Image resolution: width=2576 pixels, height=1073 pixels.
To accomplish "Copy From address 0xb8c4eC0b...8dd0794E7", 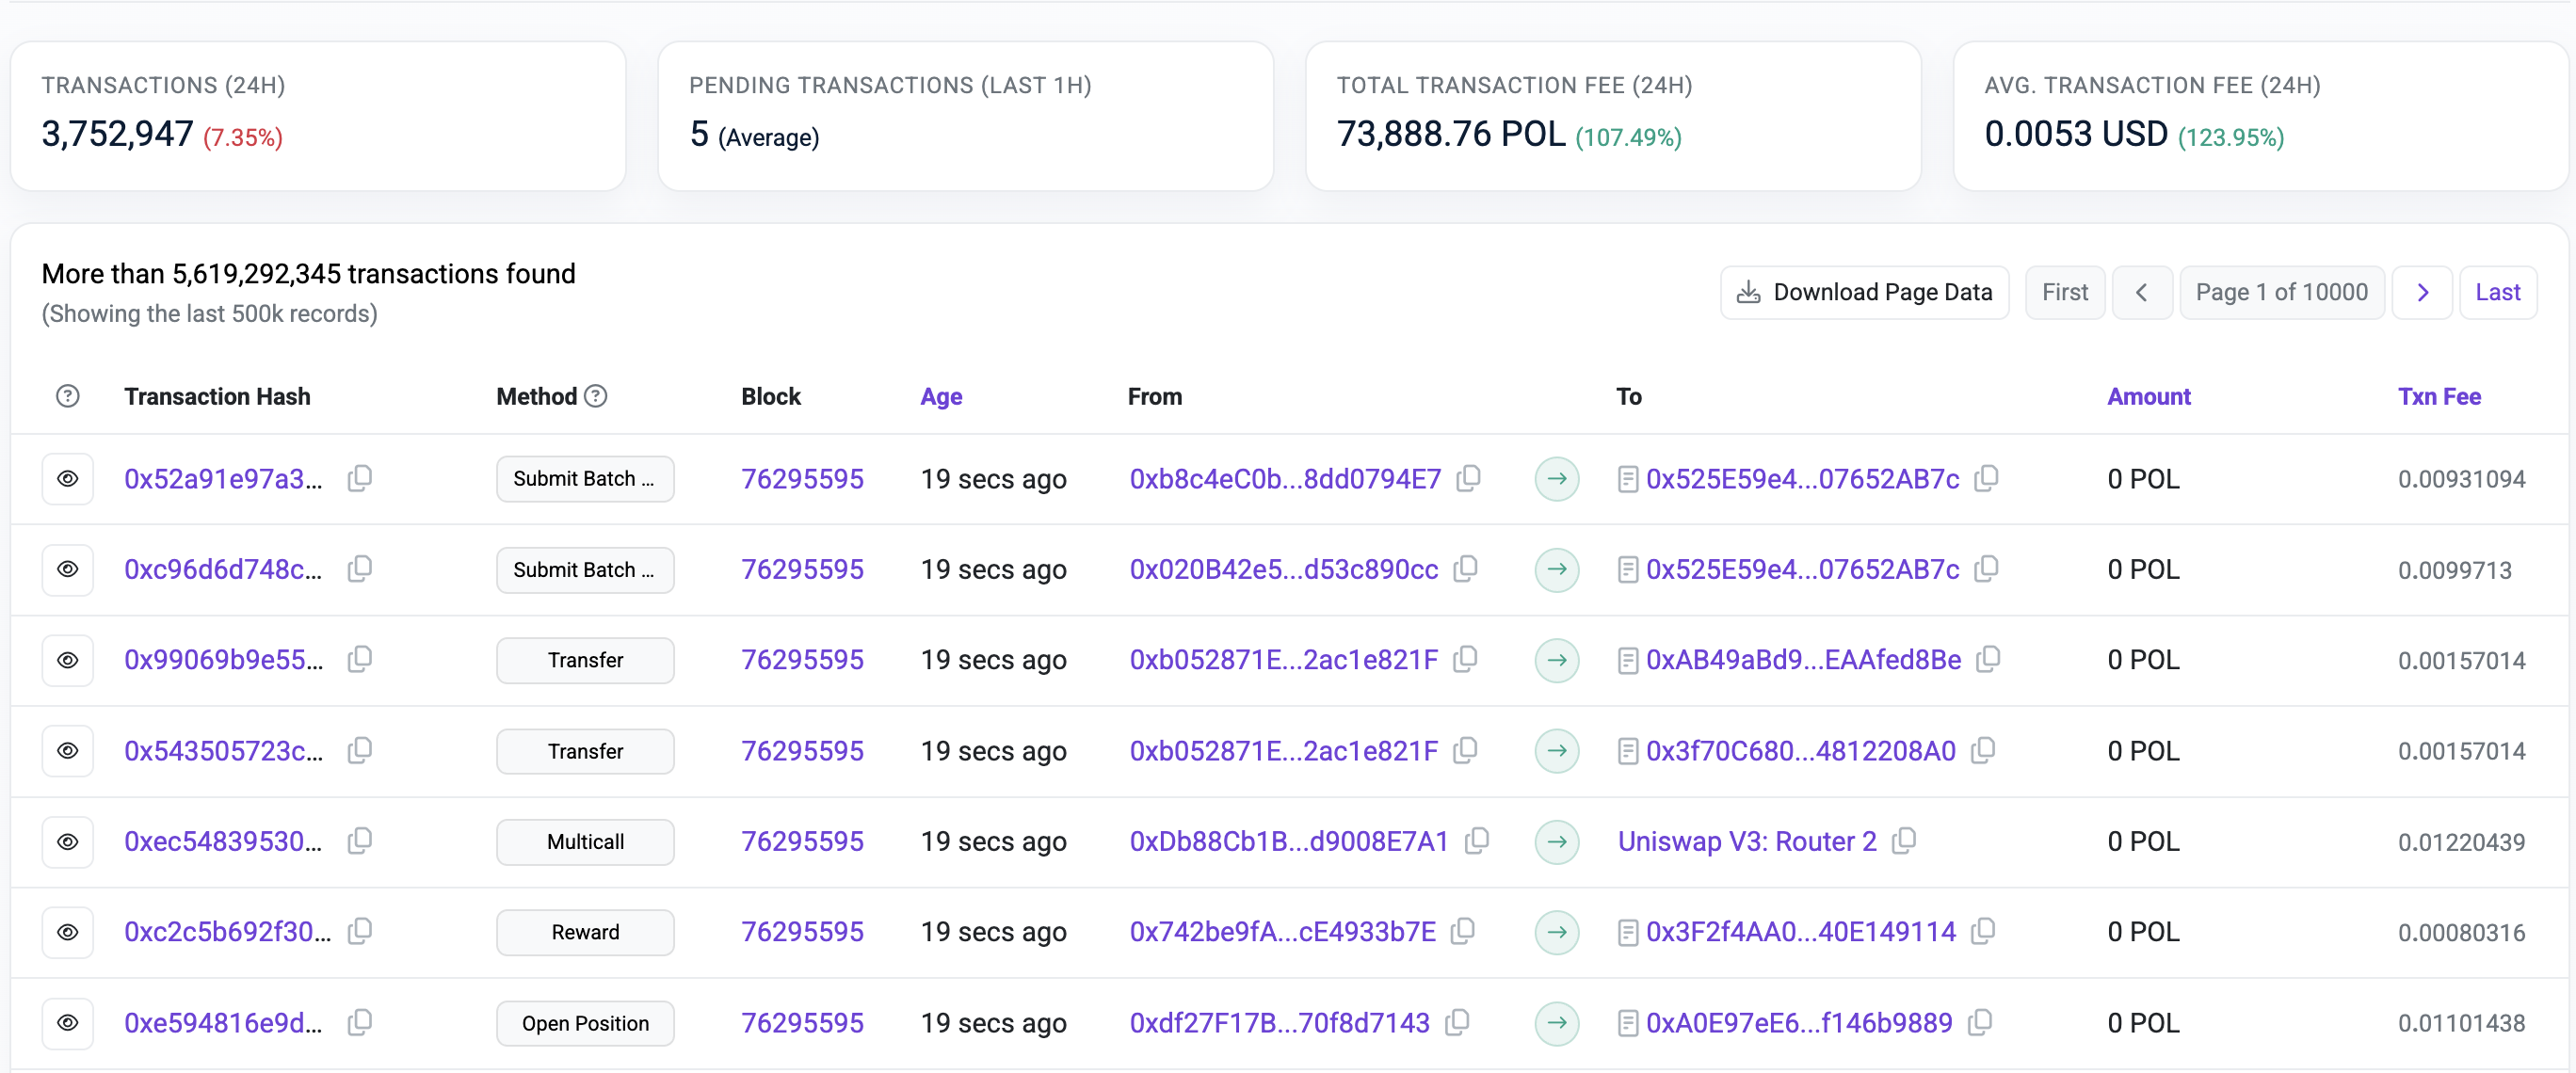I will (1468, 478).
